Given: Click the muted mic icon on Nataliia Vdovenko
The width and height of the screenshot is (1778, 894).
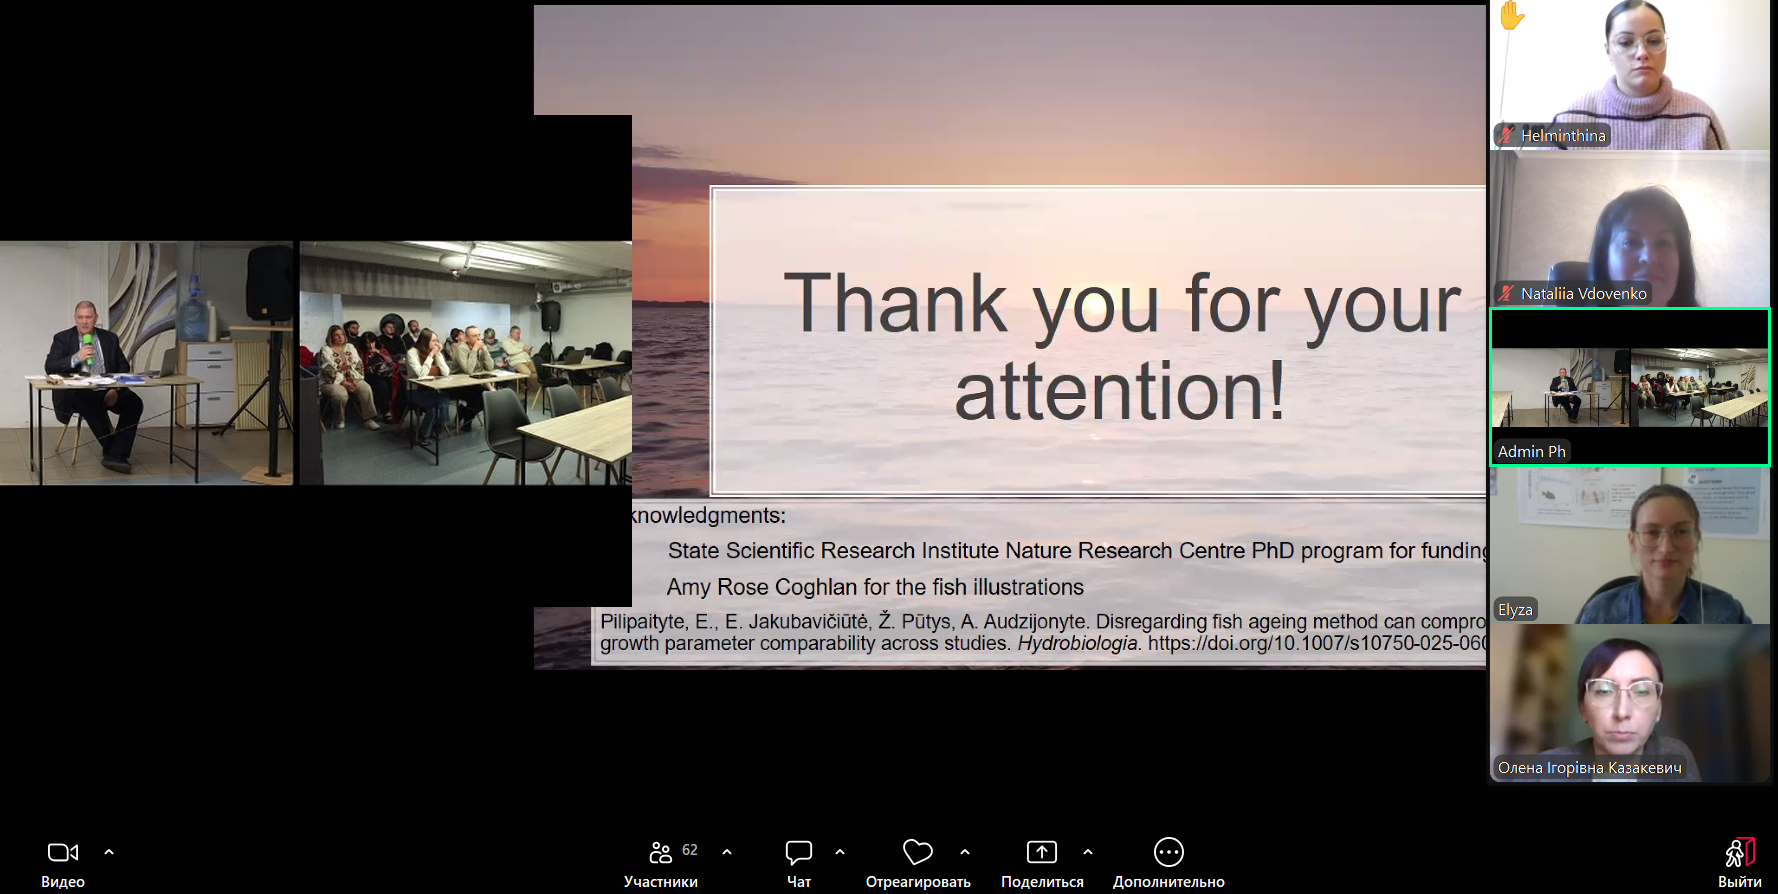Looking at the screenshot, I should [1506, 293].
